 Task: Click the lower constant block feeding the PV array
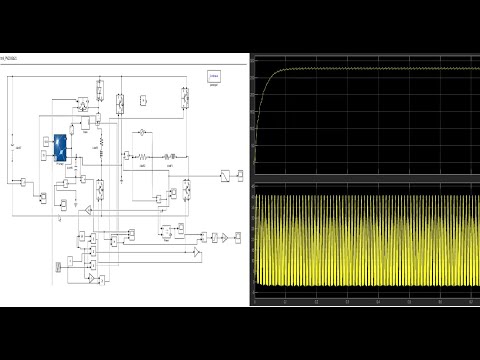tap(44, 155)
